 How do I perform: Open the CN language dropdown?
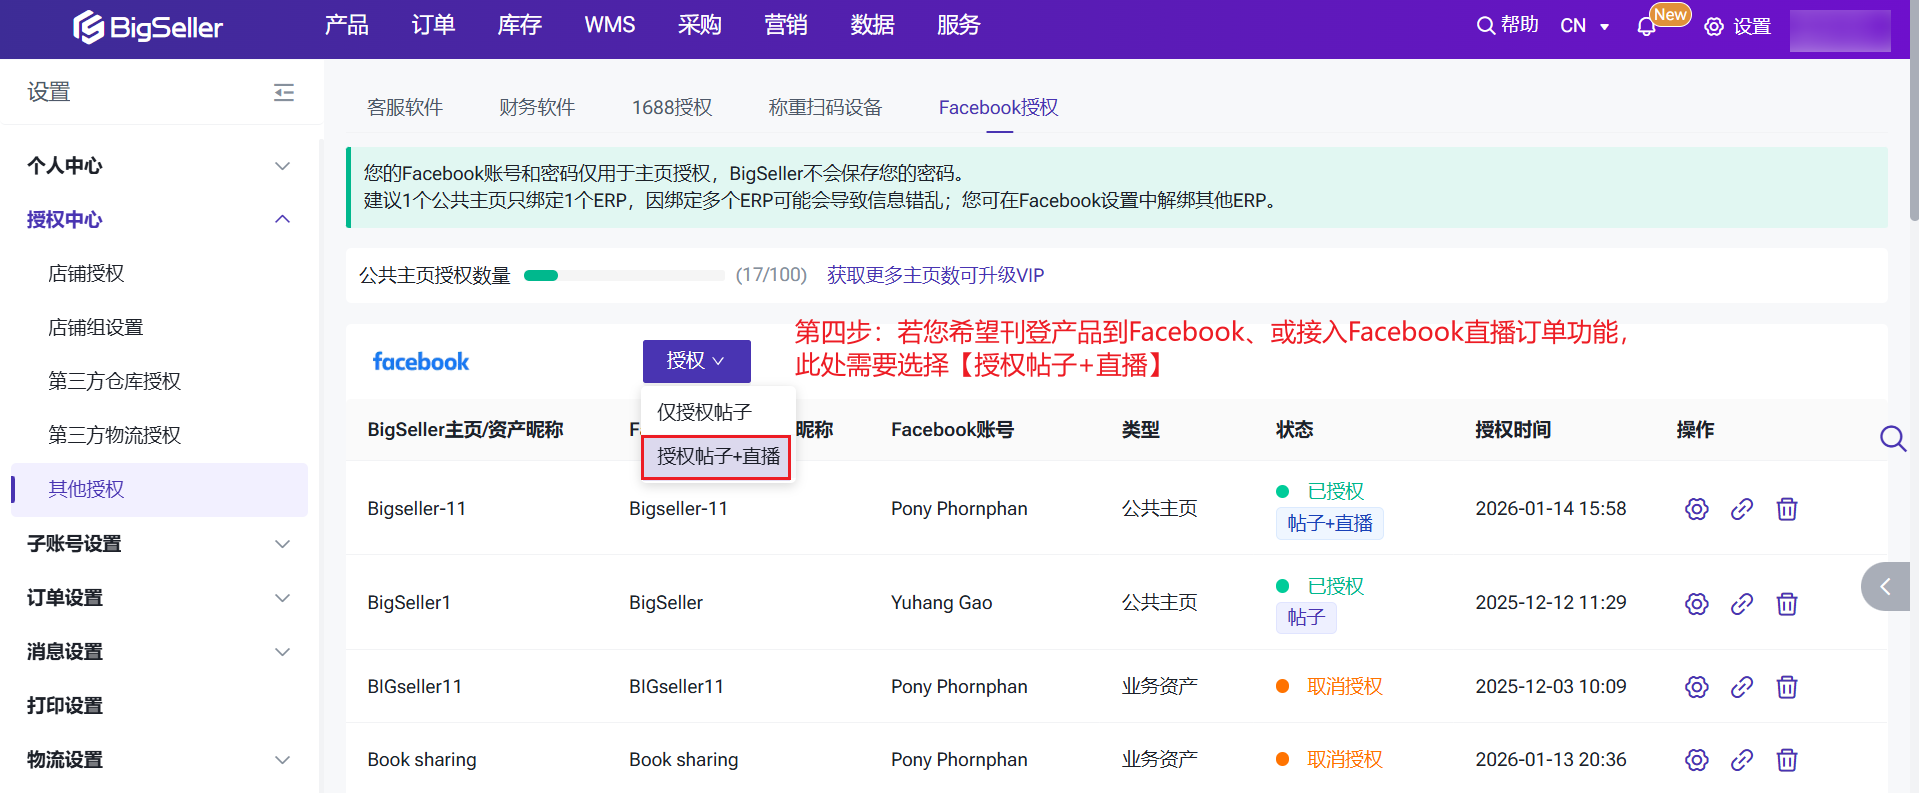click(x=1584, y=26)
